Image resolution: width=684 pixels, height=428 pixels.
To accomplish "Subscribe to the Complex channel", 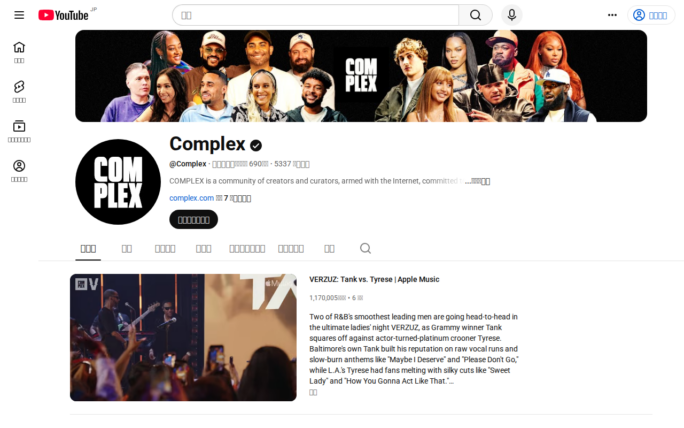I will [x=194, y=219].
